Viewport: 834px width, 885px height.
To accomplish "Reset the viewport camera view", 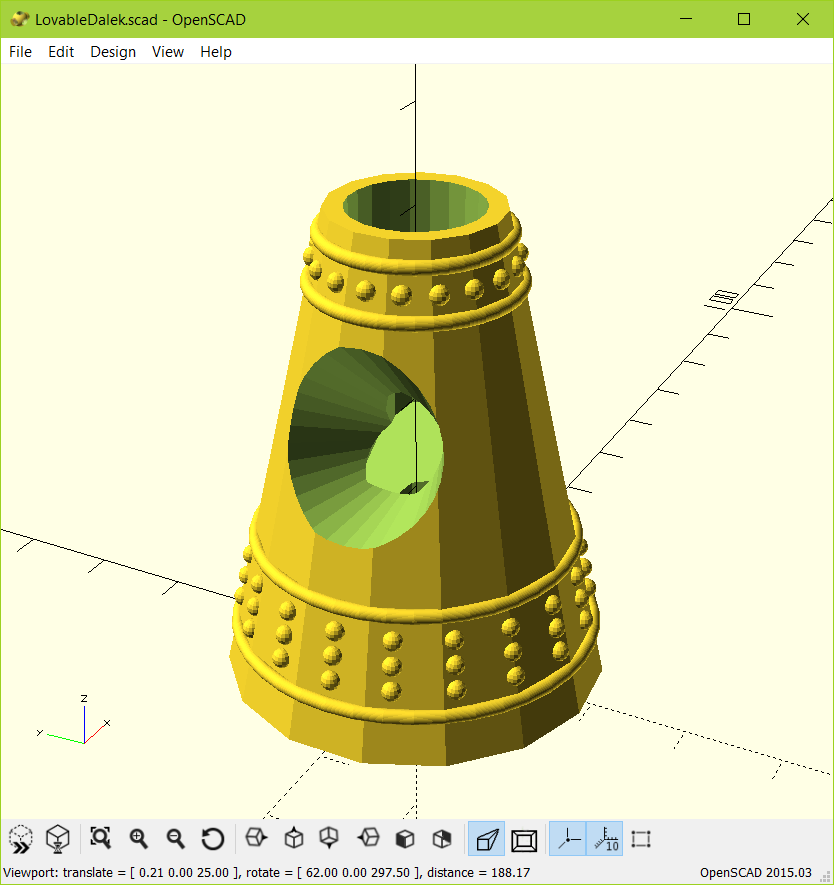I will pyautogui.click(x=212, y=839).
